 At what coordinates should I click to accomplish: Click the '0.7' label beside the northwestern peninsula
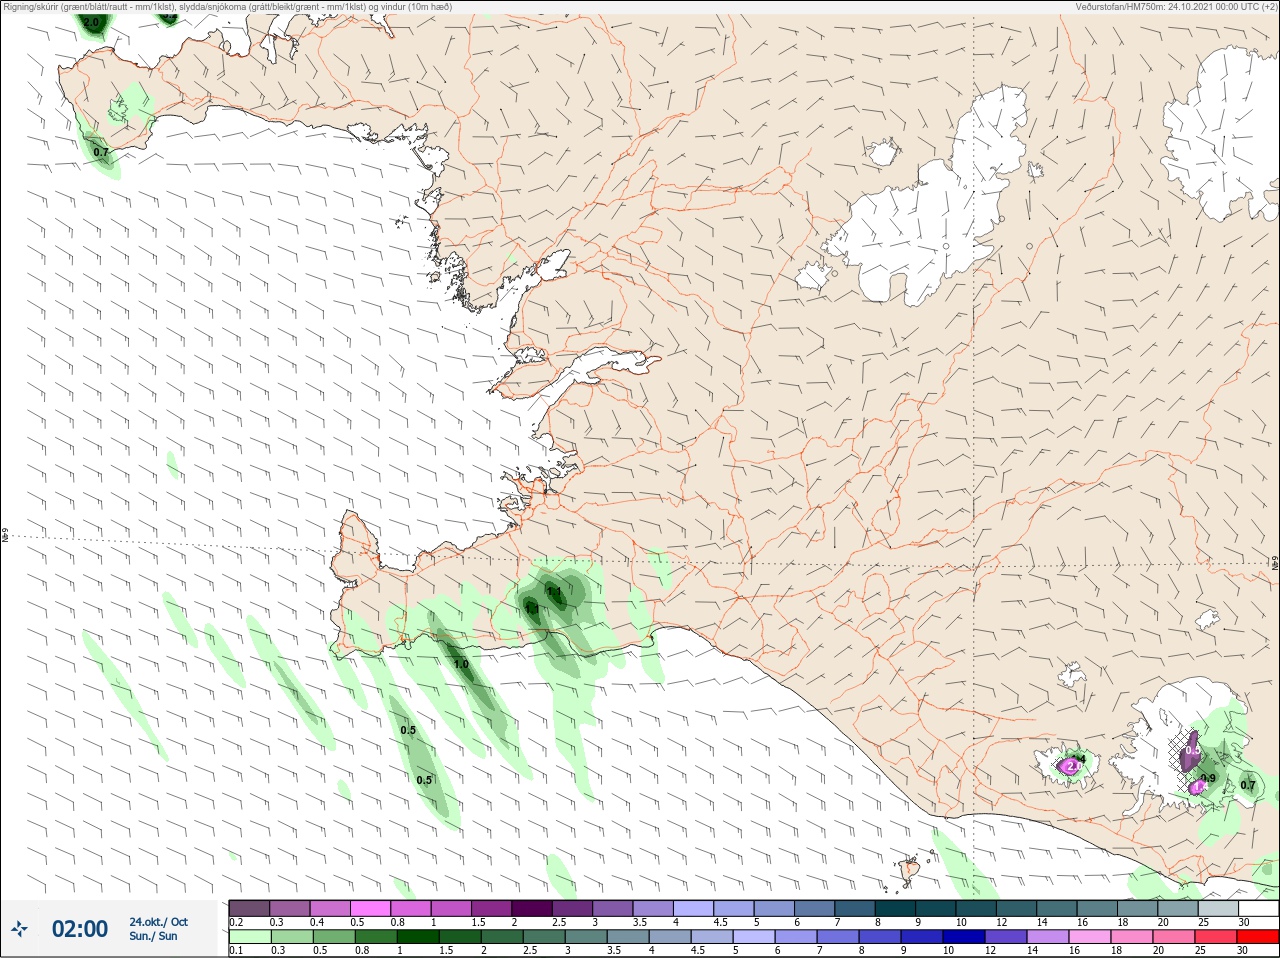(x=101, y=153)
